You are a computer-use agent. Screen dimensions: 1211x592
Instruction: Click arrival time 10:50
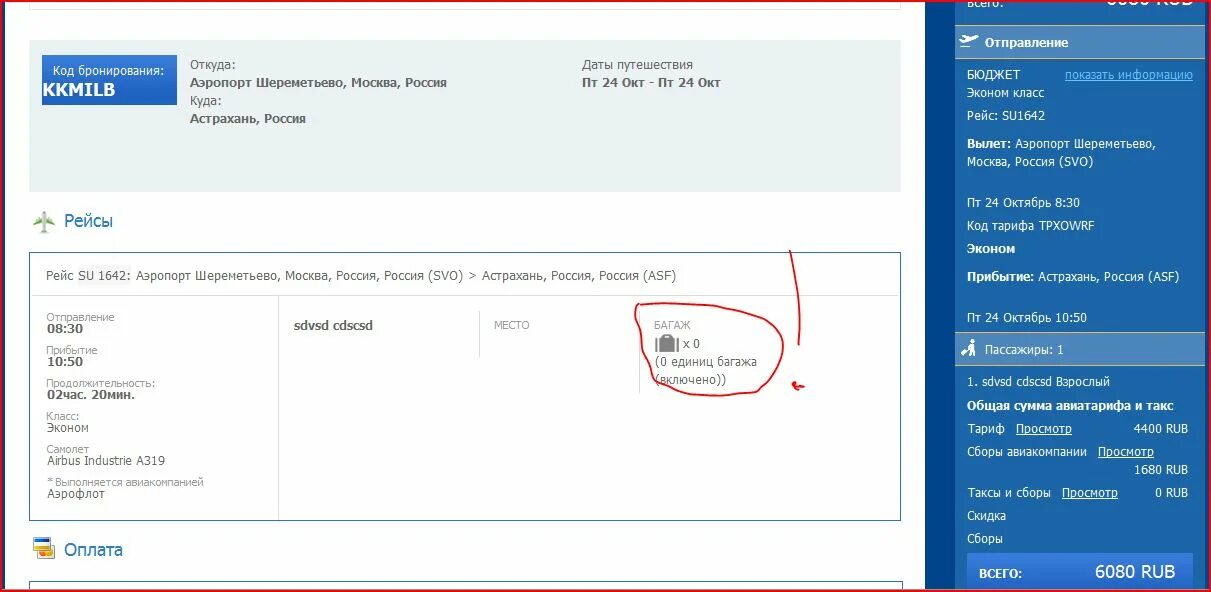pos(65,362)
